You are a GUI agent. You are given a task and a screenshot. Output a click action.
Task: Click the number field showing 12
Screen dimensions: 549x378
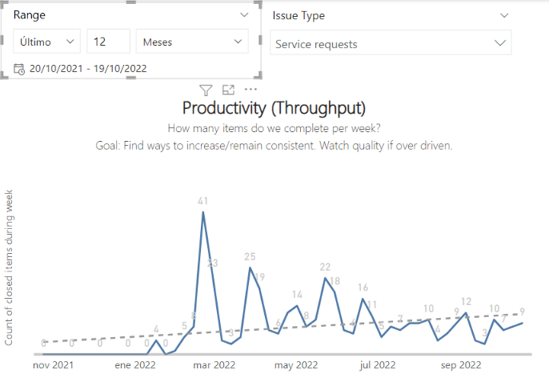109,42
